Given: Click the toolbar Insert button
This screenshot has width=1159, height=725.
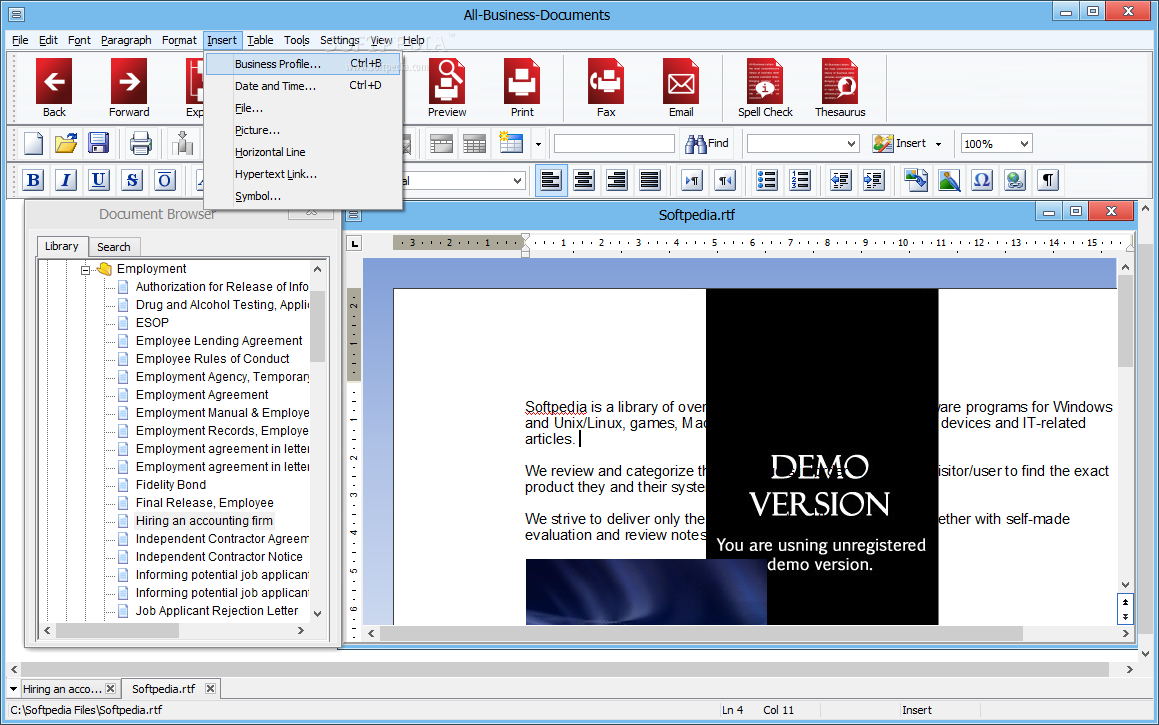Looking at the screenshot, I should pyautogui.click(x=900, y=143).
